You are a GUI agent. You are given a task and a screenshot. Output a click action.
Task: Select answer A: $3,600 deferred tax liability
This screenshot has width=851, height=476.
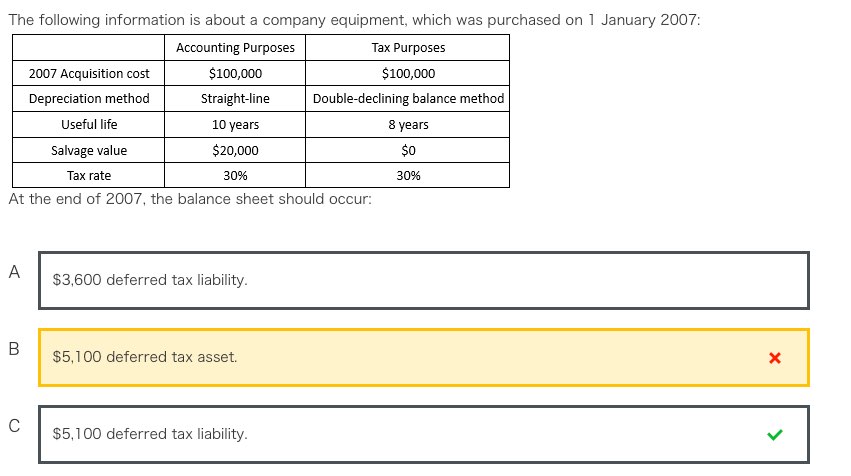coord(423,280)
